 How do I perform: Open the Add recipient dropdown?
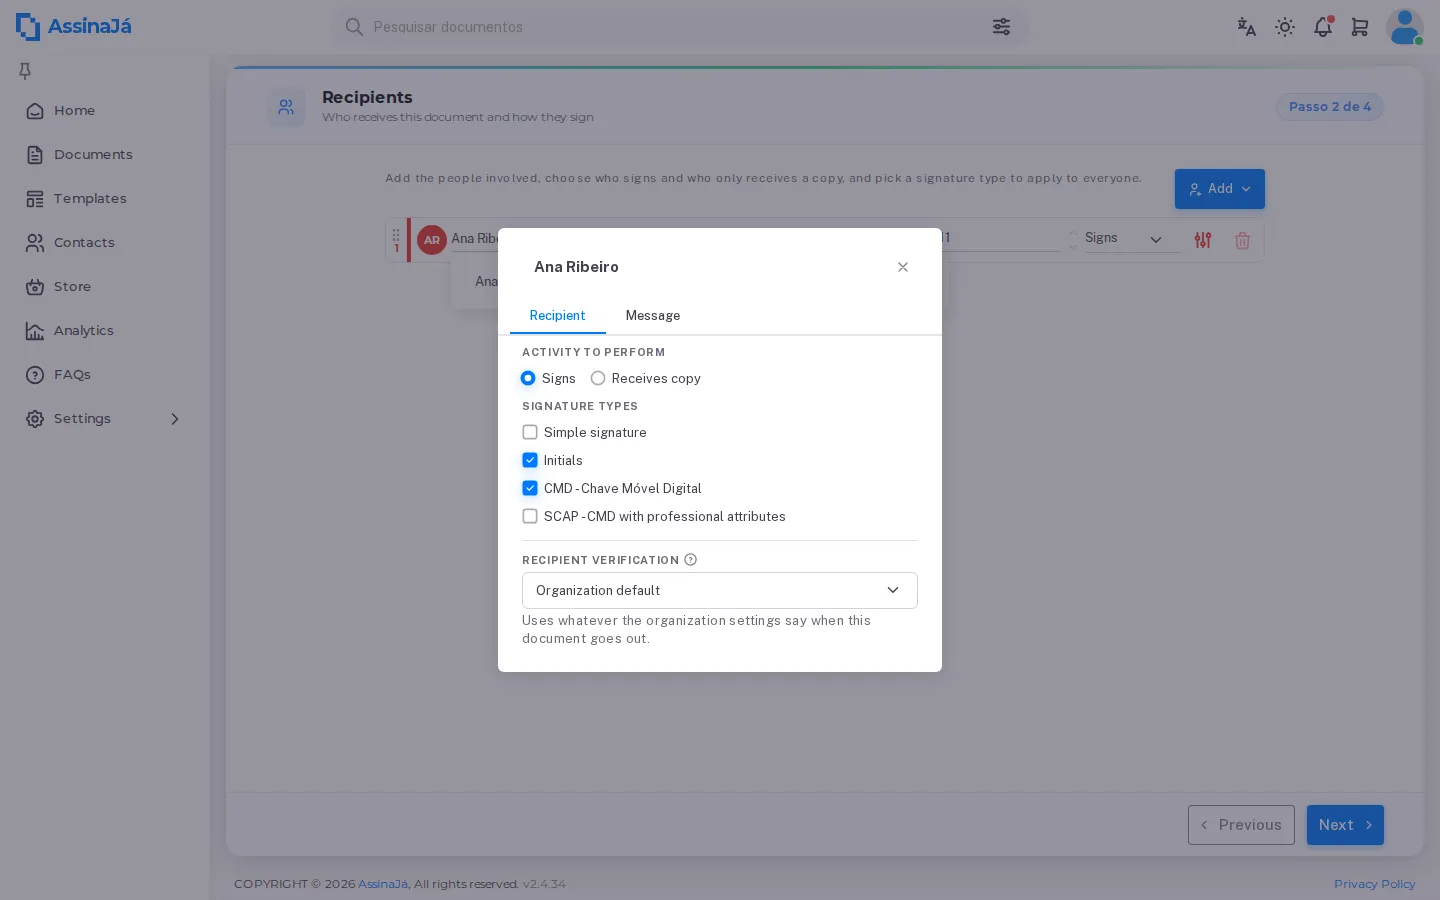pyautogui.click(x=1220, y=189)
